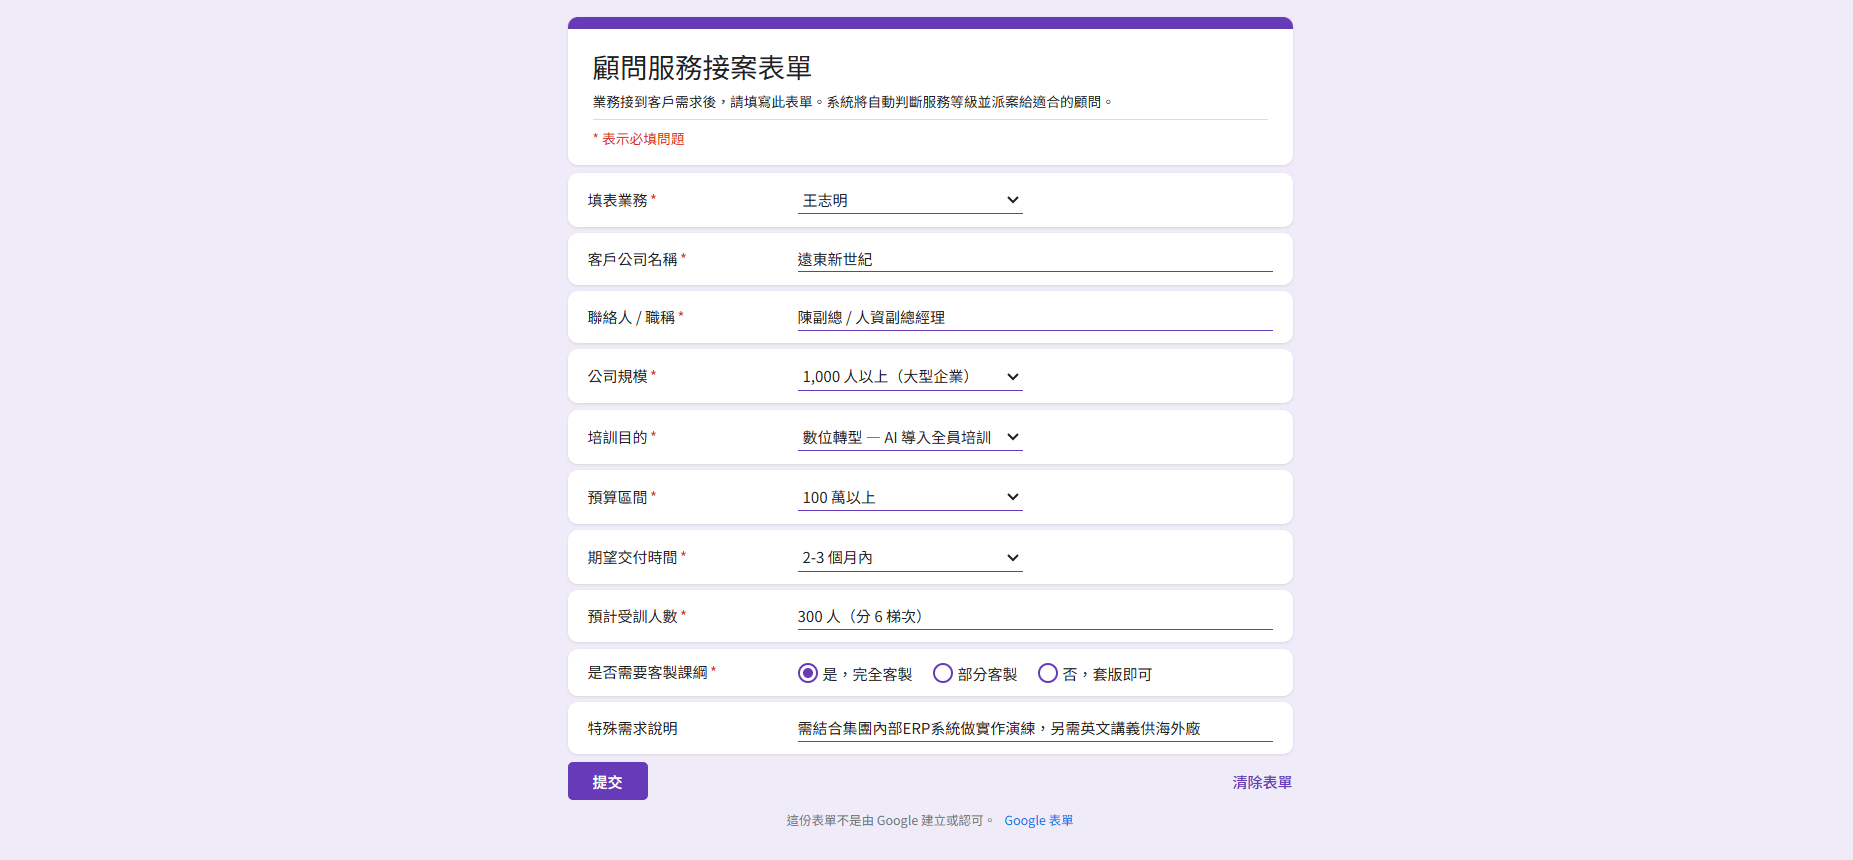The image size is (1853, 860).
Task: Click the 清除表單 link
Action: 1262,782
